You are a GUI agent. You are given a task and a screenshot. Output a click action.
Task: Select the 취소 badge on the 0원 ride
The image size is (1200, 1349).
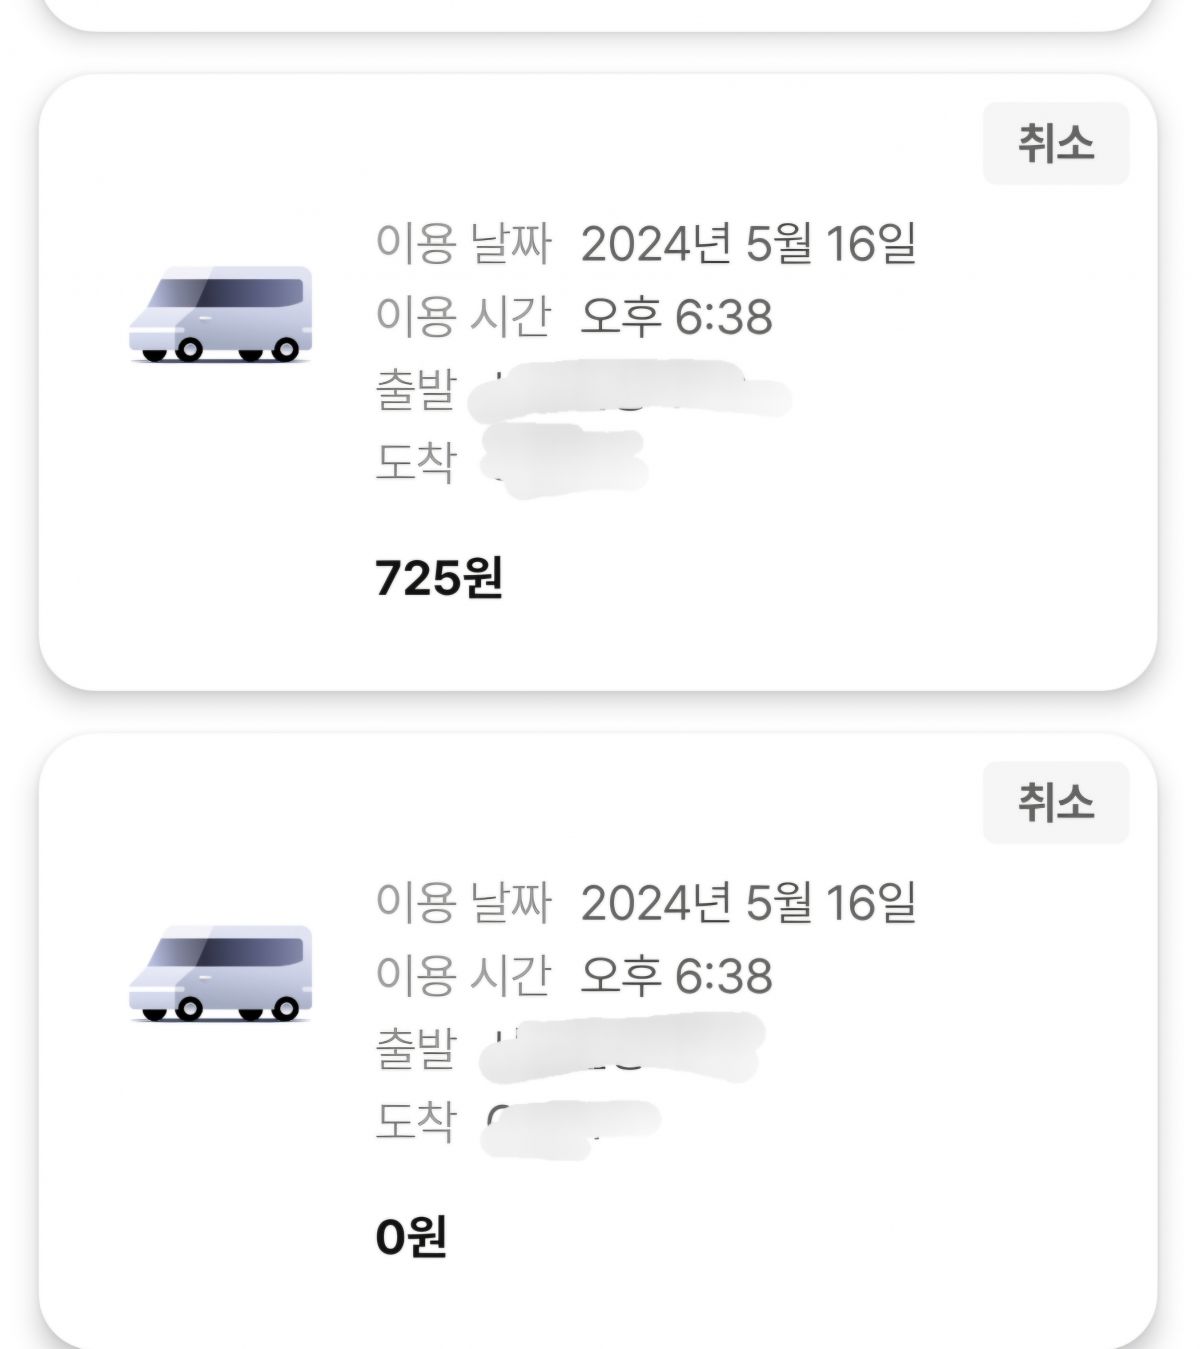(x=1056, y=803)
